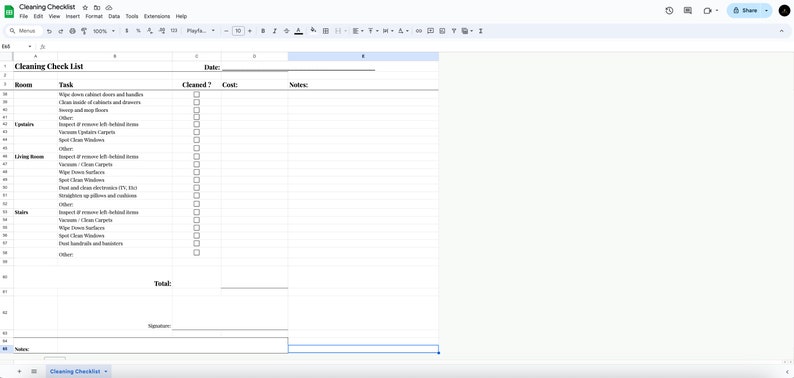Screen dimensions: 794x378
Task: Expand the Share options arrow
Action: (x=766, y=11)
